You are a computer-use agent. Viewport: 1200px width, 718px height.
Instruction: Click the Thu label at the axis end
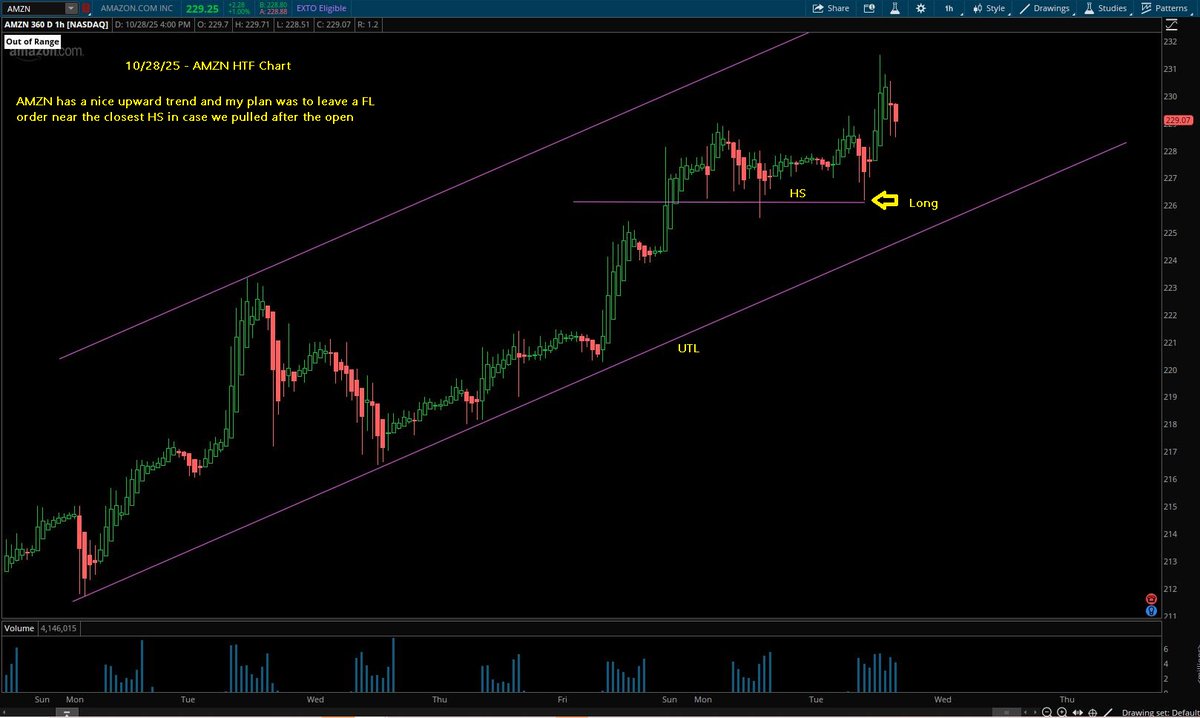click(1066, 700)
